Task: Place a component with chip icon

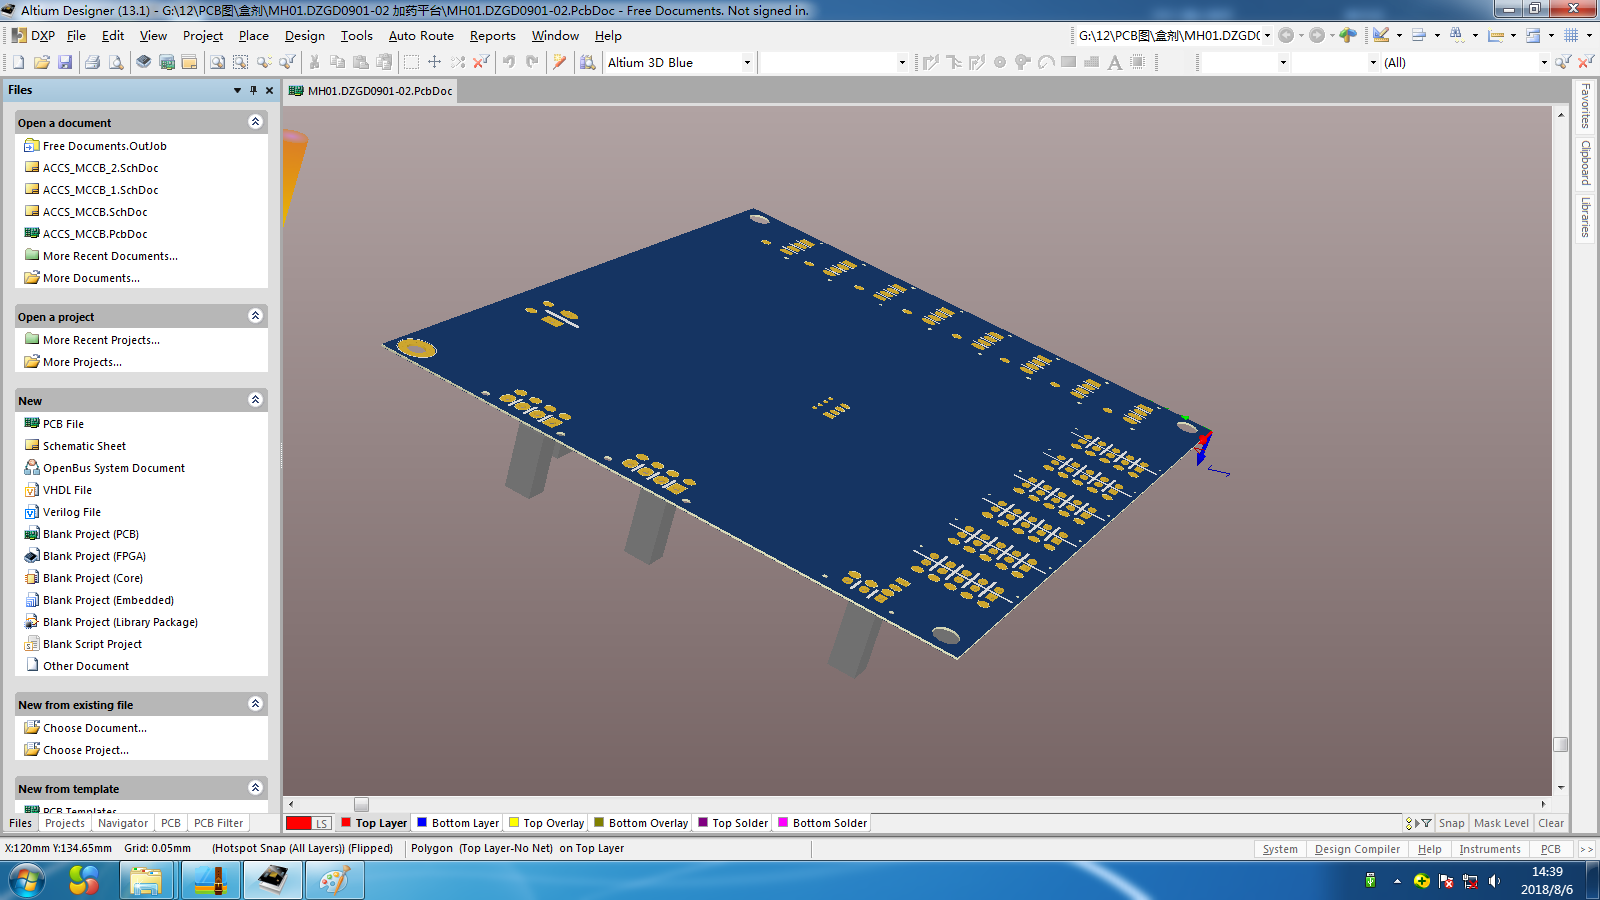Action: coord(1138,62)
